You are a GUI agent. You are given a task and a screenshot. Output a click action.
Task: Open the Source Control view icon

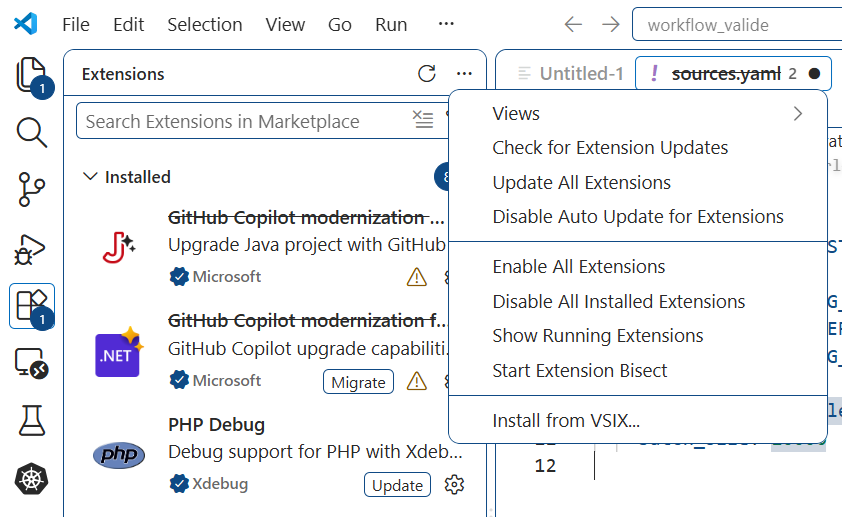coord(32,190)
